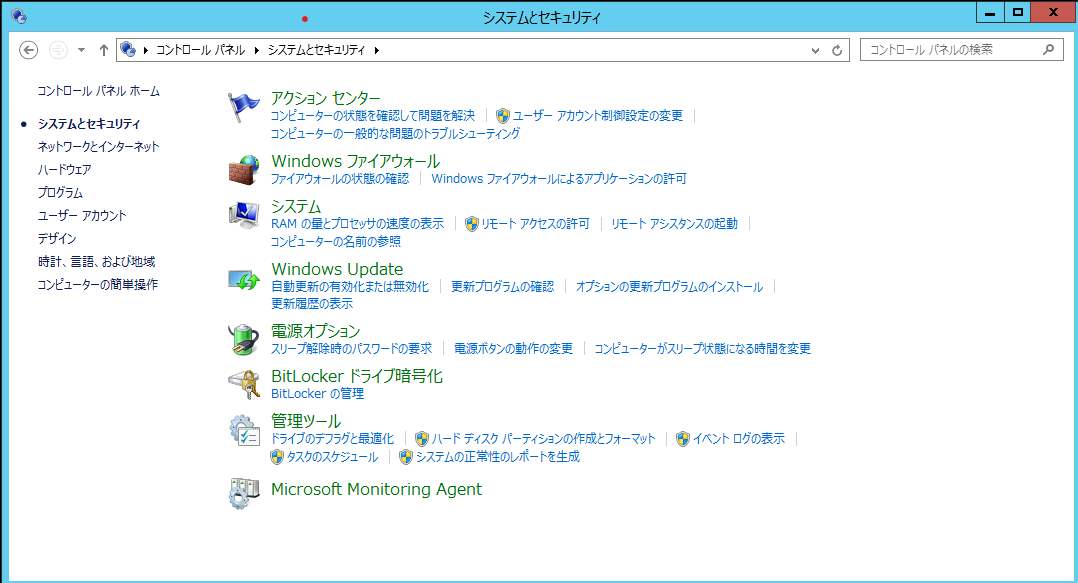Screen dimensions: 1078x583
Task: Expand the address bar history dropdown
Action: coord(815,50)
